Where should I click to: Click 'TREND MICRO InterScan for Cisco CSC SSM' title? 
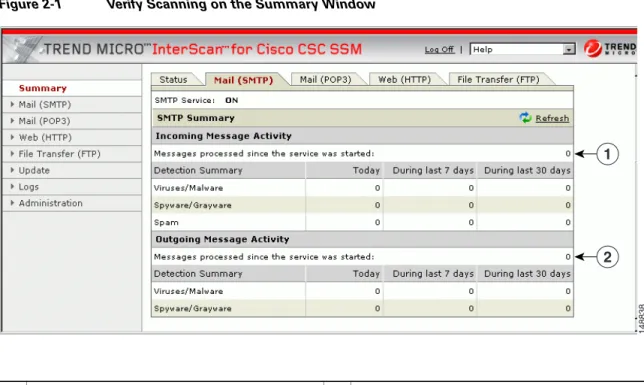coord(203,49)
